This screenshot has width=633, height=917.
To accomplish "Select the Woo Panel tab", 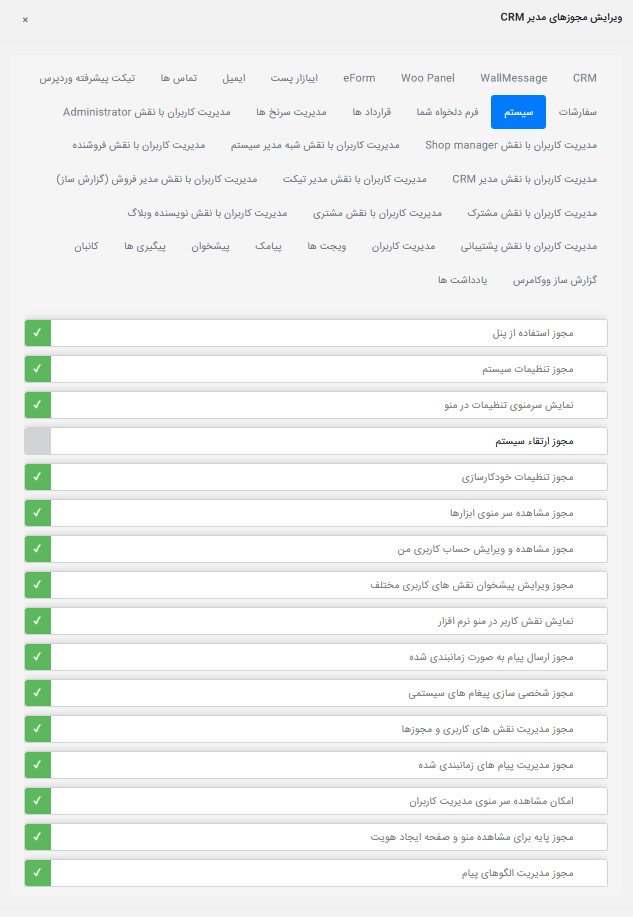I will tap(427, 78).
